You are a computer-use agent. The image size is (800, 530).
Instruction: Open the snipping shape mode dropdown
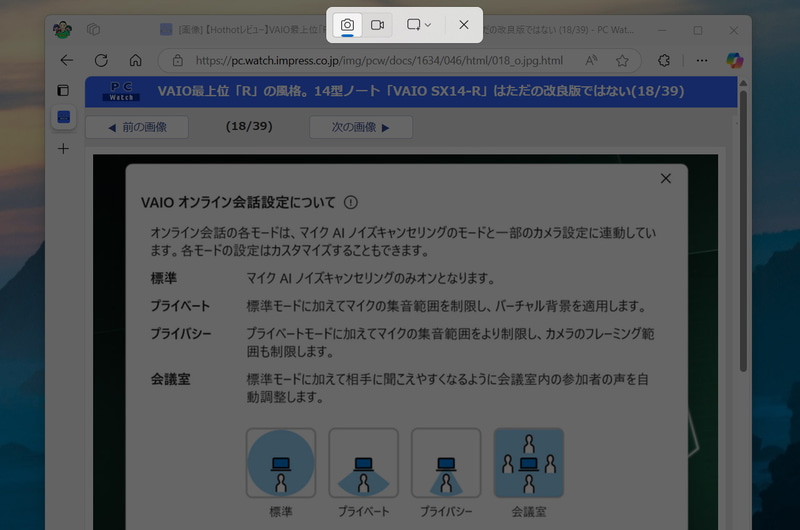coord(419,25)
